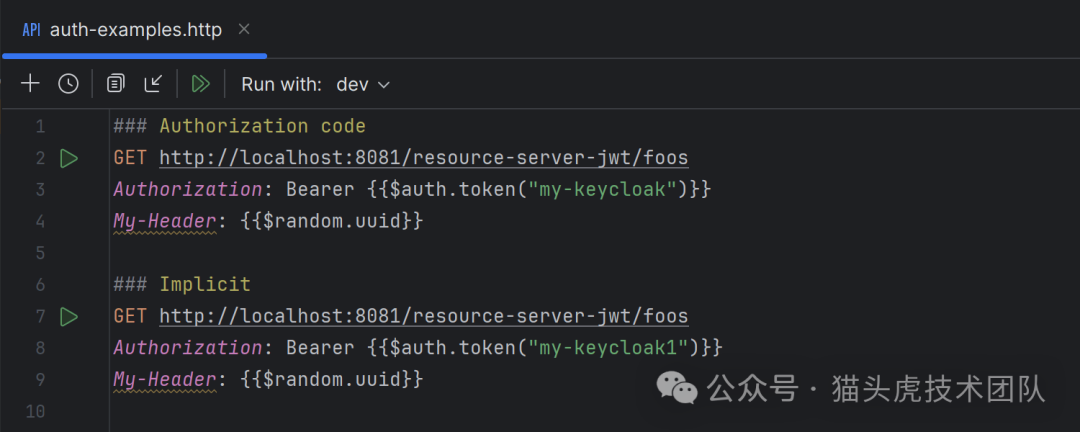Run all requests with double green arrow
1080x432 pixels.
[200, 84]
